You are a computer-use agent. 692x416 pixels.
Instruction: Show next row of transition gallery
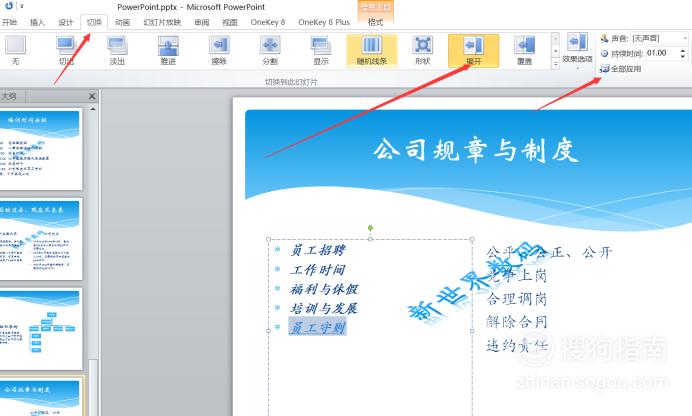click(x=556, y=52)
